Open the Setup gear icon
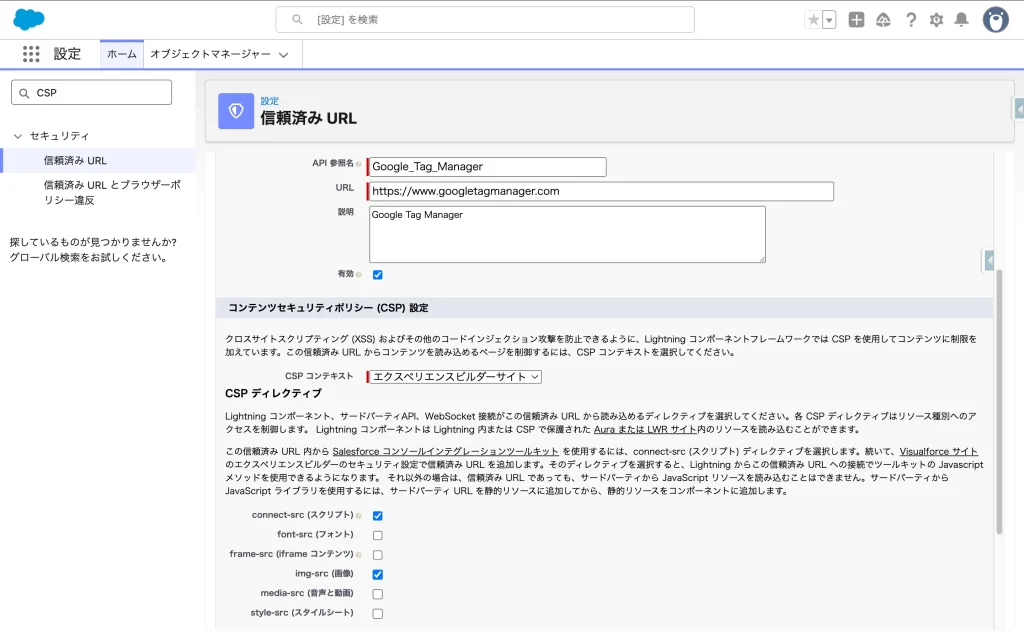1024x640 pixels. pos(936,20)
